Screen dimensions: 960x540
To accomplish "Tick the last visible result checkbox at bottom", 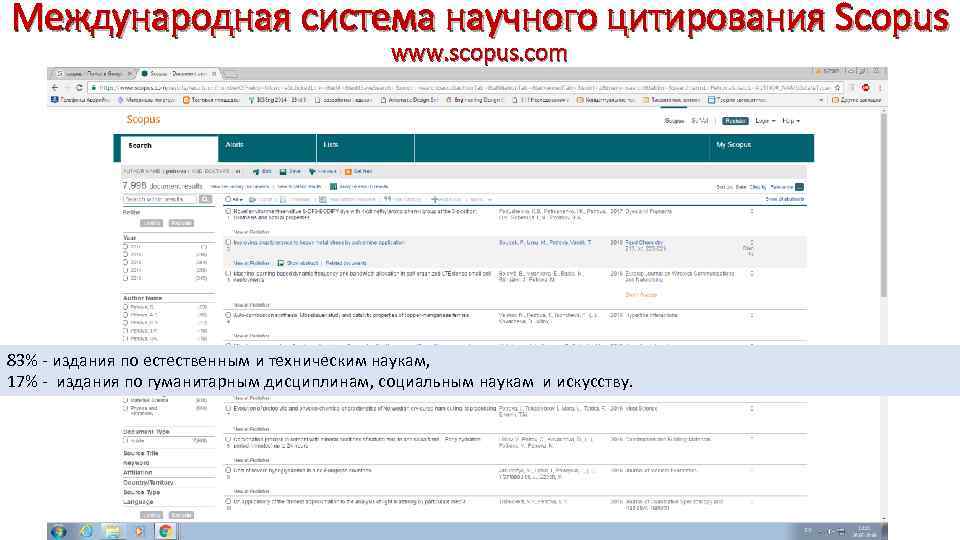I will coord(228,501).
